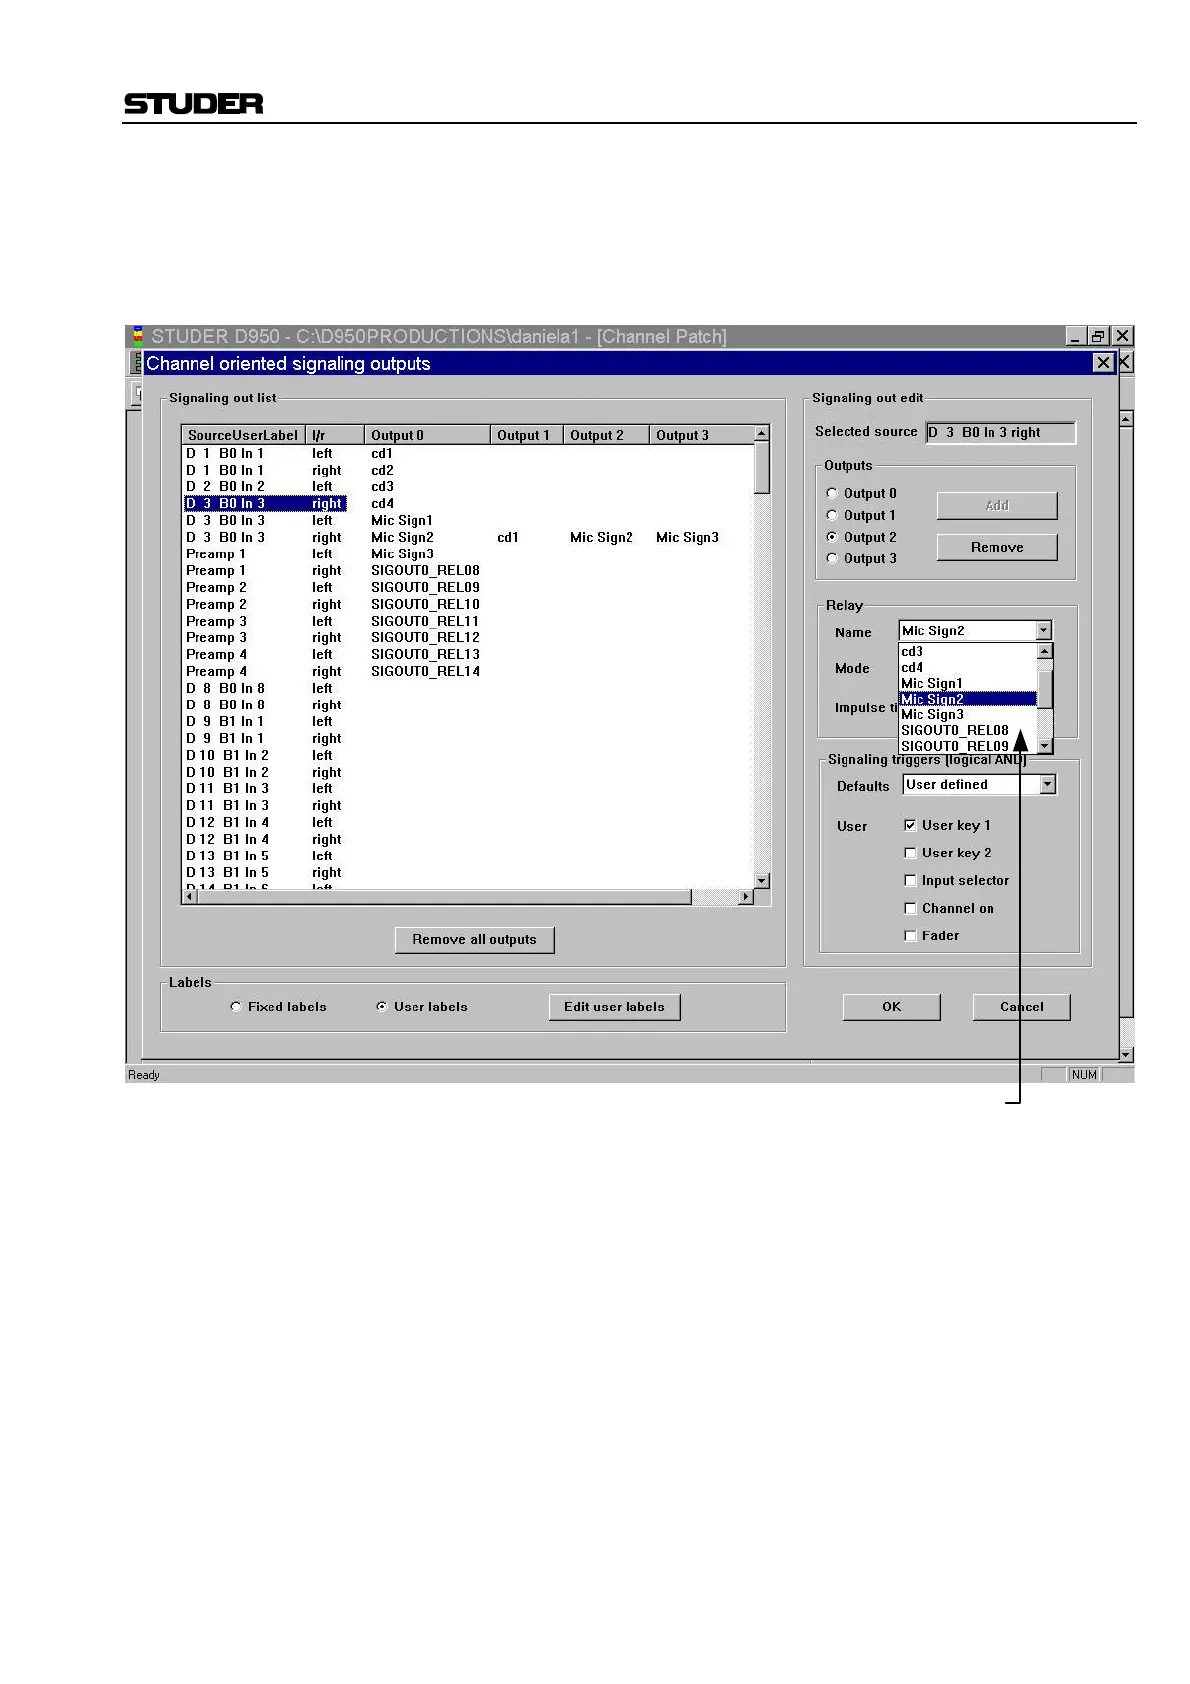Click Output 0 column header
The width and height of the screenshot is (1190, 1684).
428,435
